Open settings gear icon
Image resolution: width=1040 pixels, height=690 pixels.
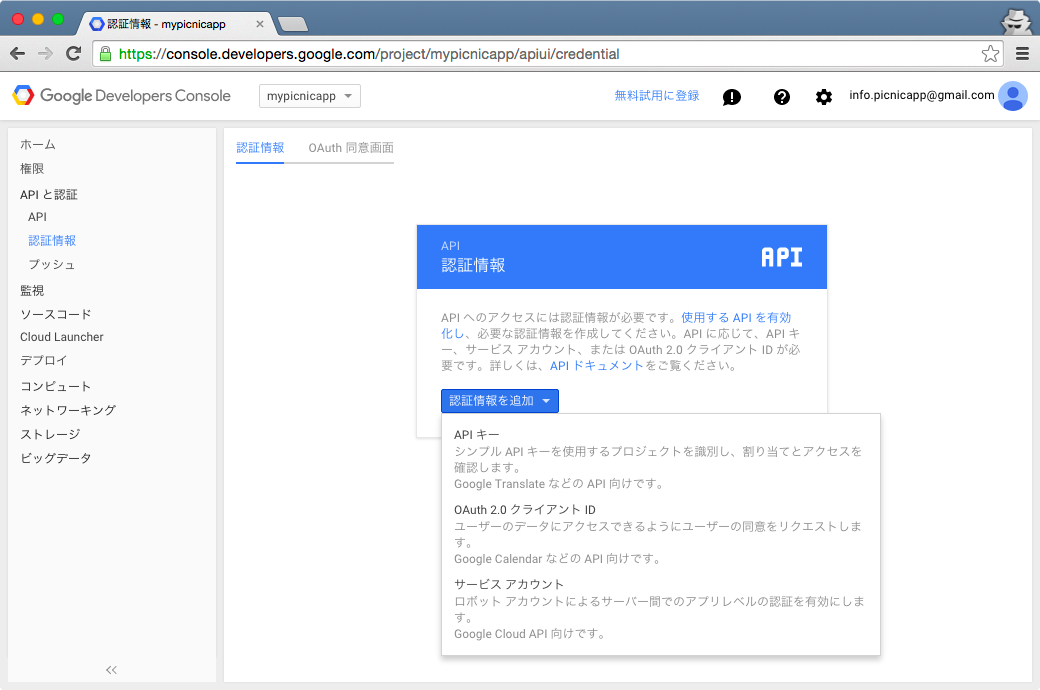pyautogui.click(x=824, y=97)
